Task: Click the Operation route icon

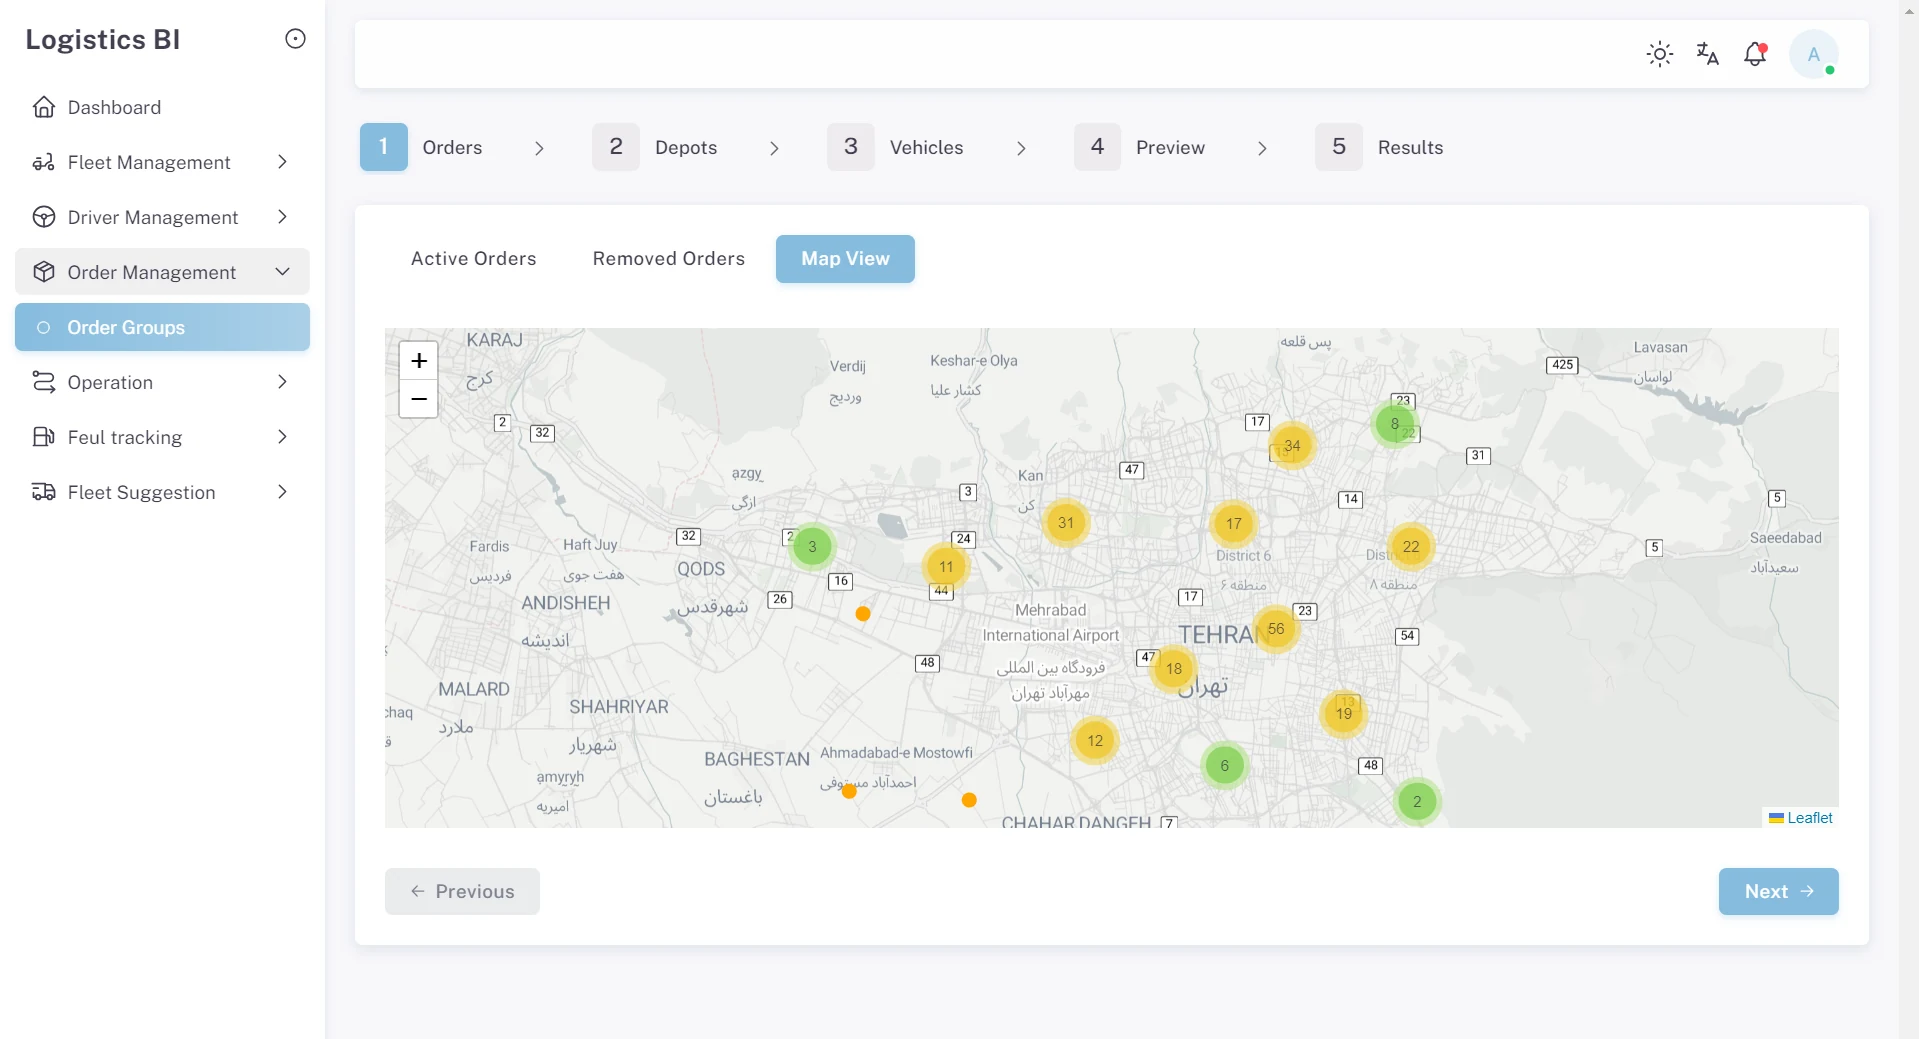Action: [x=44, y=382]
